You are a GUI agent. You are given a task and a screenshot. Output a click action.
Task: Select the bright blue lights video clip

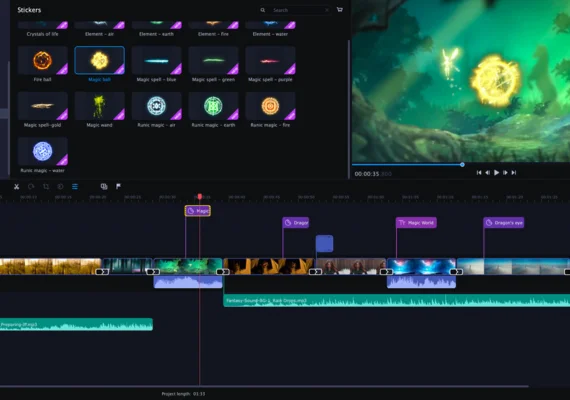[x=421, y=266]
